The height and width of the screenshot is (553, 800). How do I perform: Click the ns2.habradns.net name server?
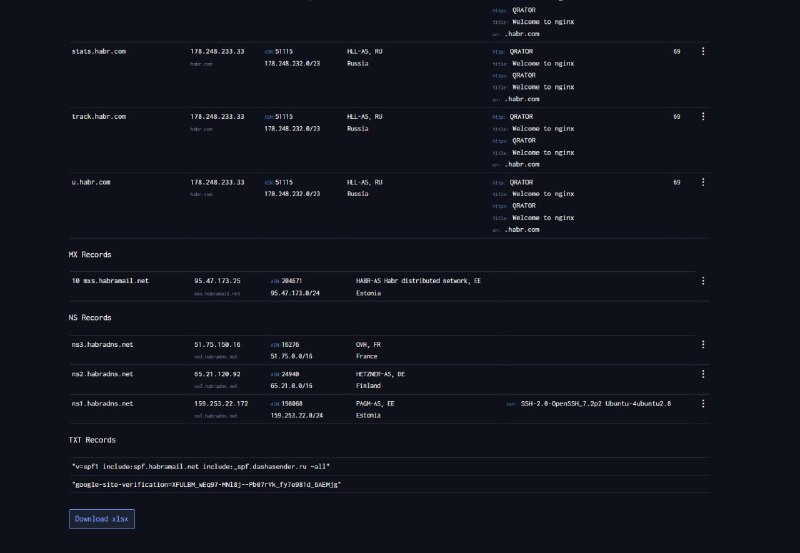coord(103,374)
